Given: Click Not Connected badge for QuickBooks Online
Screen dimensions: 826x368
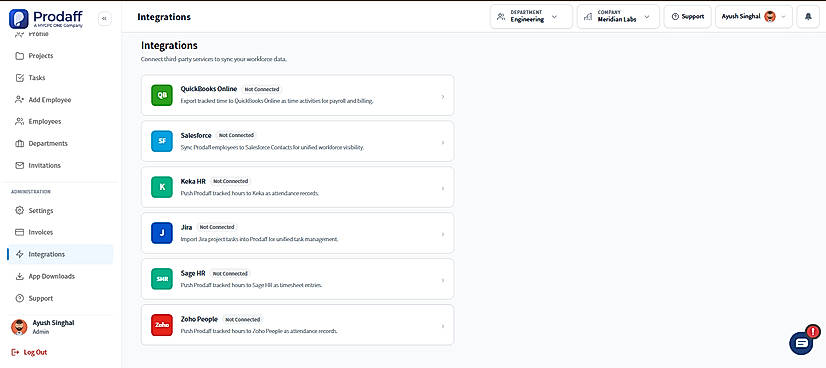Looking at the screenshot, I should [x=262, y=89].
